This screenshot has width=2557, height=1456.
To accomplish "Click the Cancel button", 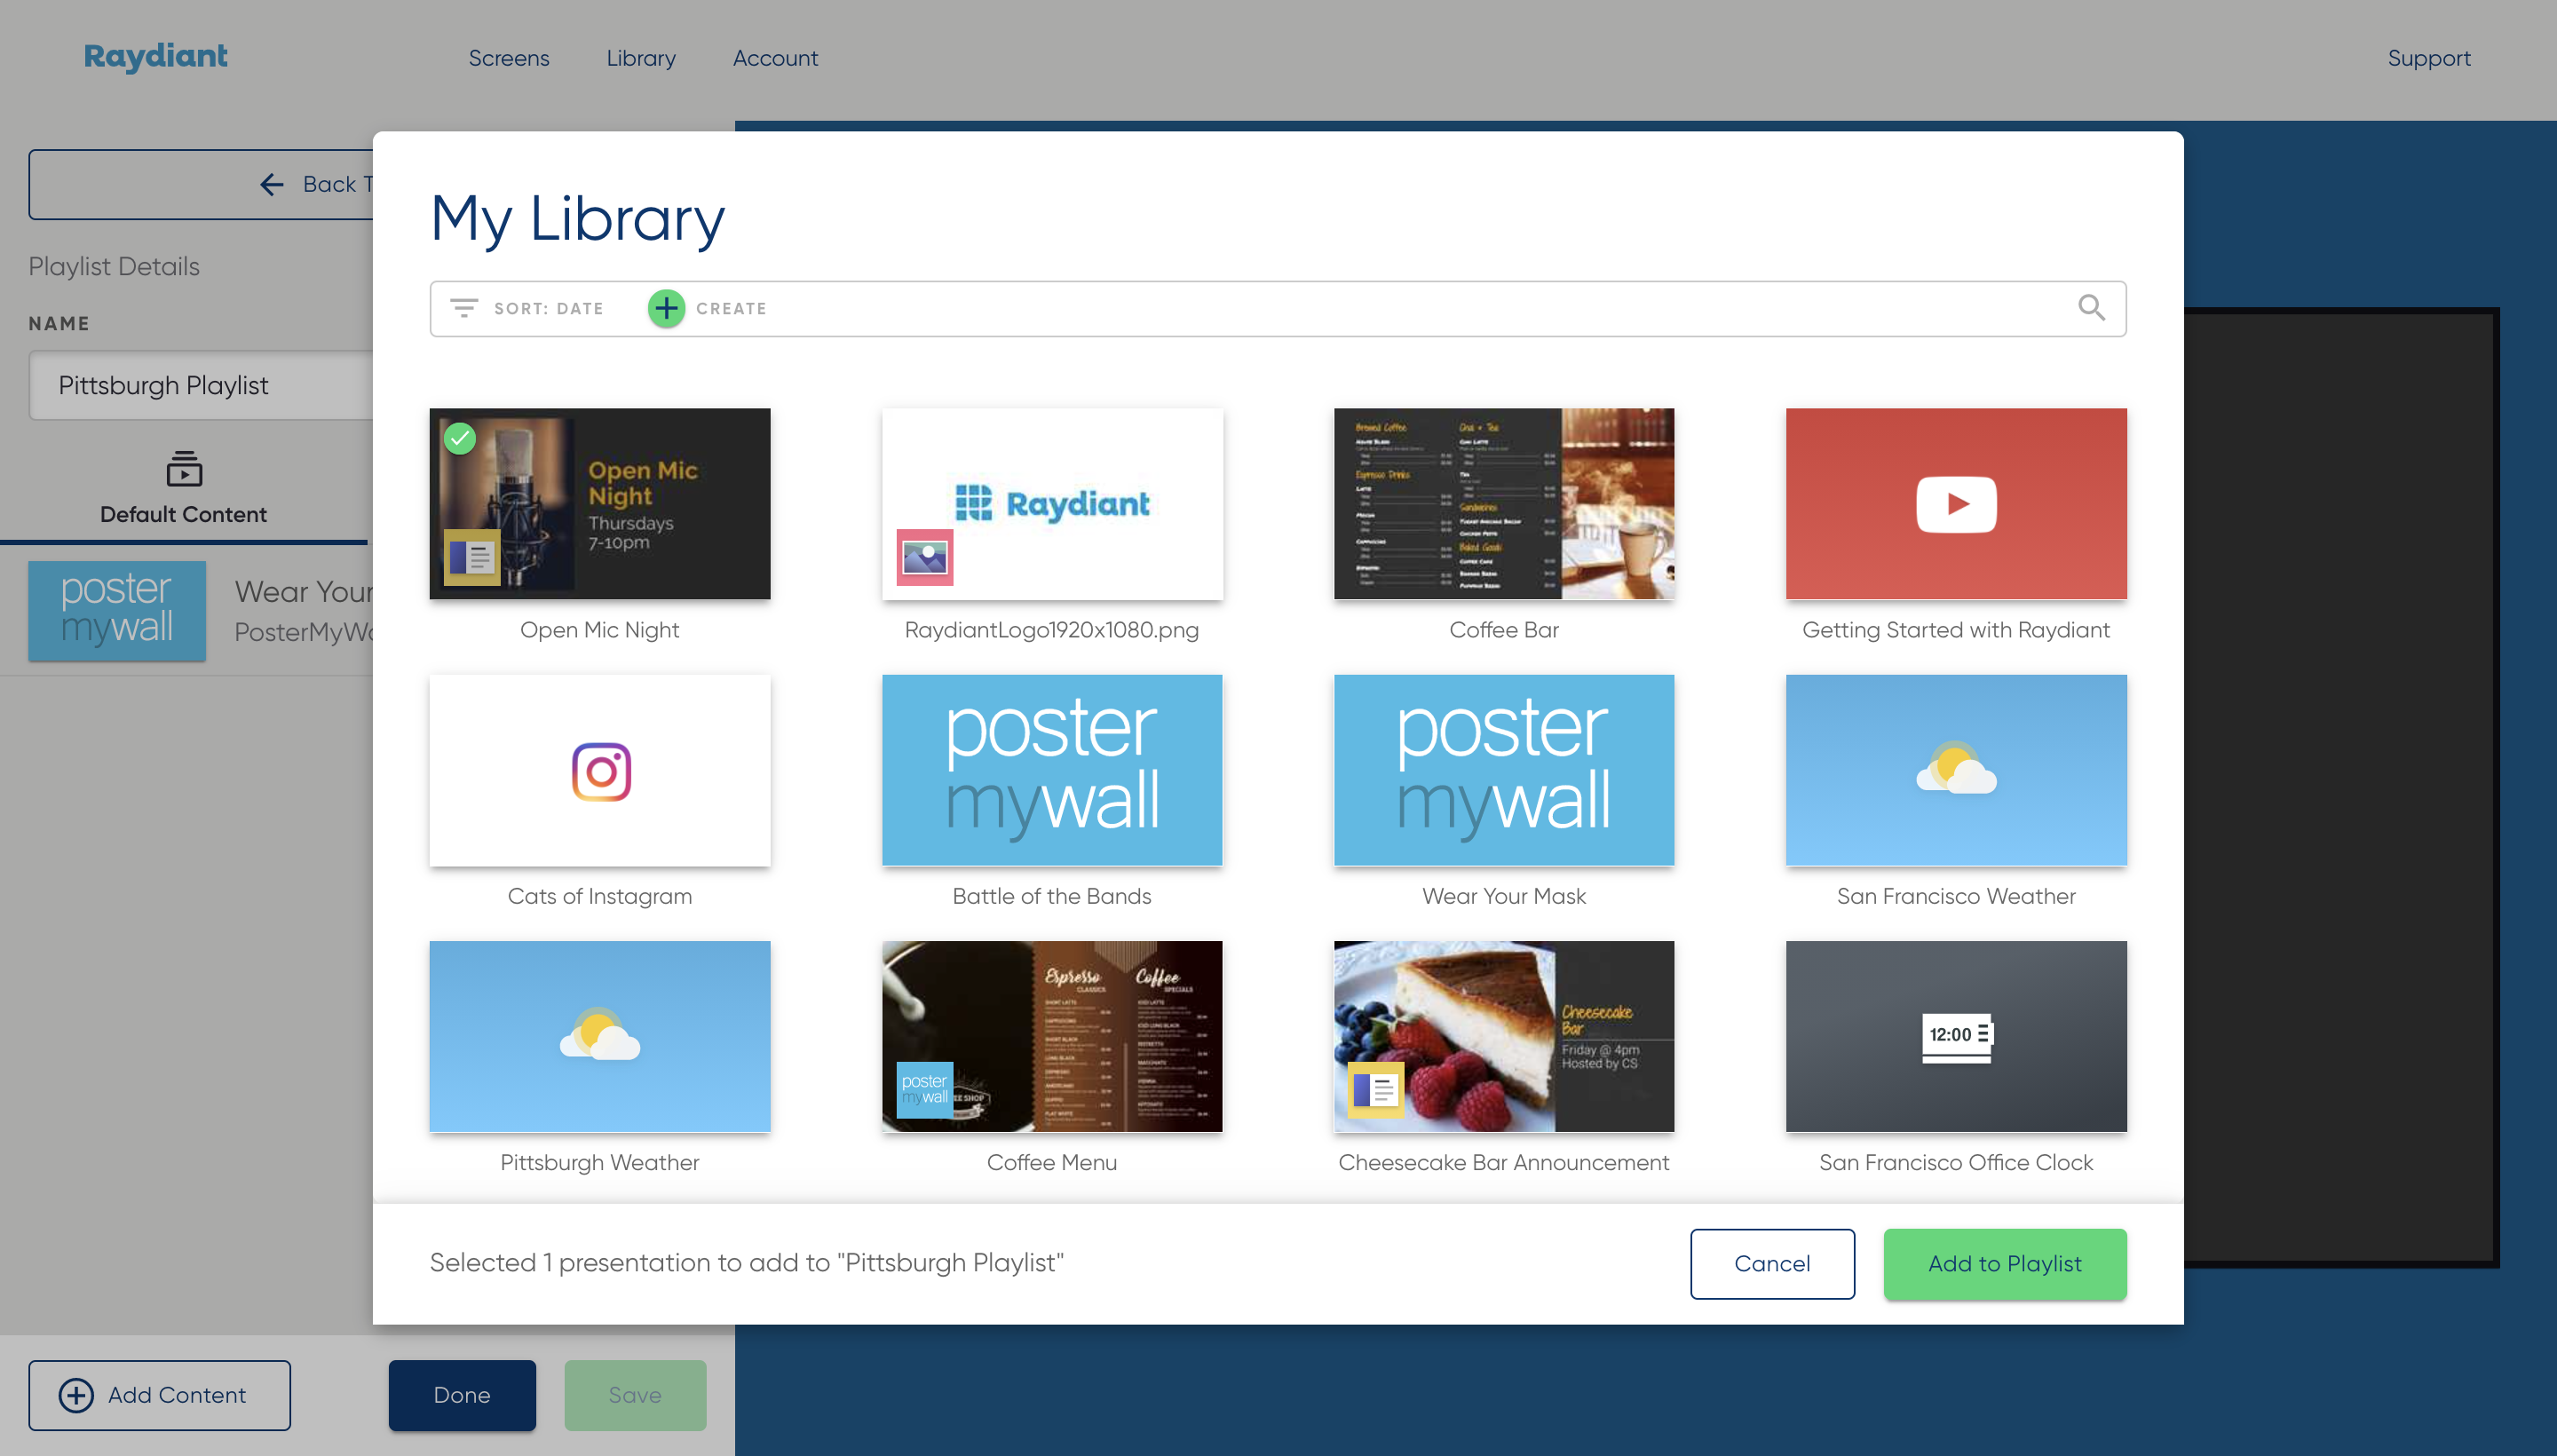I will pyautogui.click(x=1772, y=1262).
